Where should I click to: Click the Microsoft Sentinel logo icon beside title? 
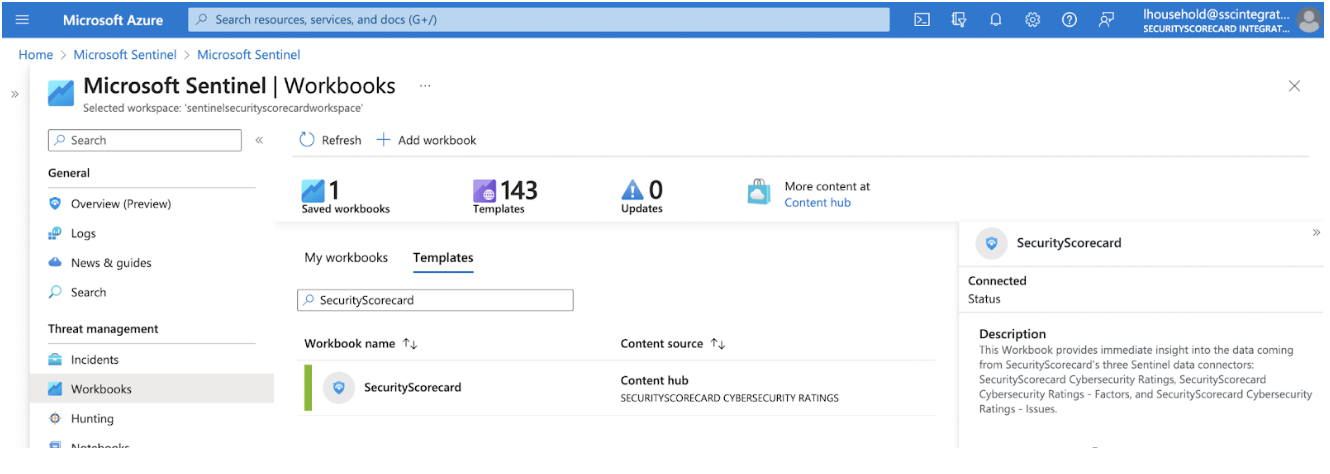tap(61, 92)
